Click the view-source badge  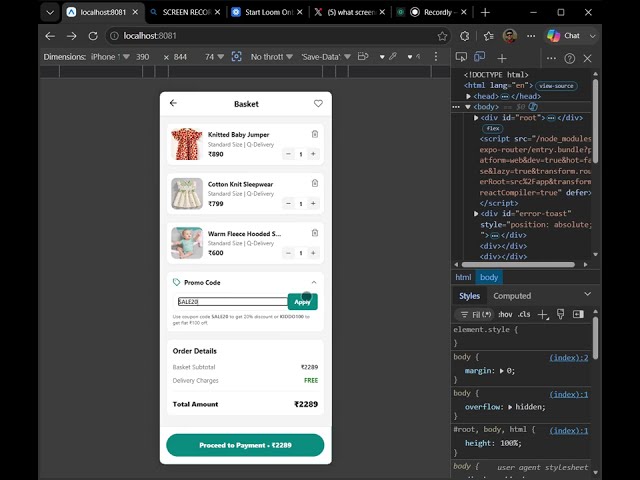click(x=556, y=86)
